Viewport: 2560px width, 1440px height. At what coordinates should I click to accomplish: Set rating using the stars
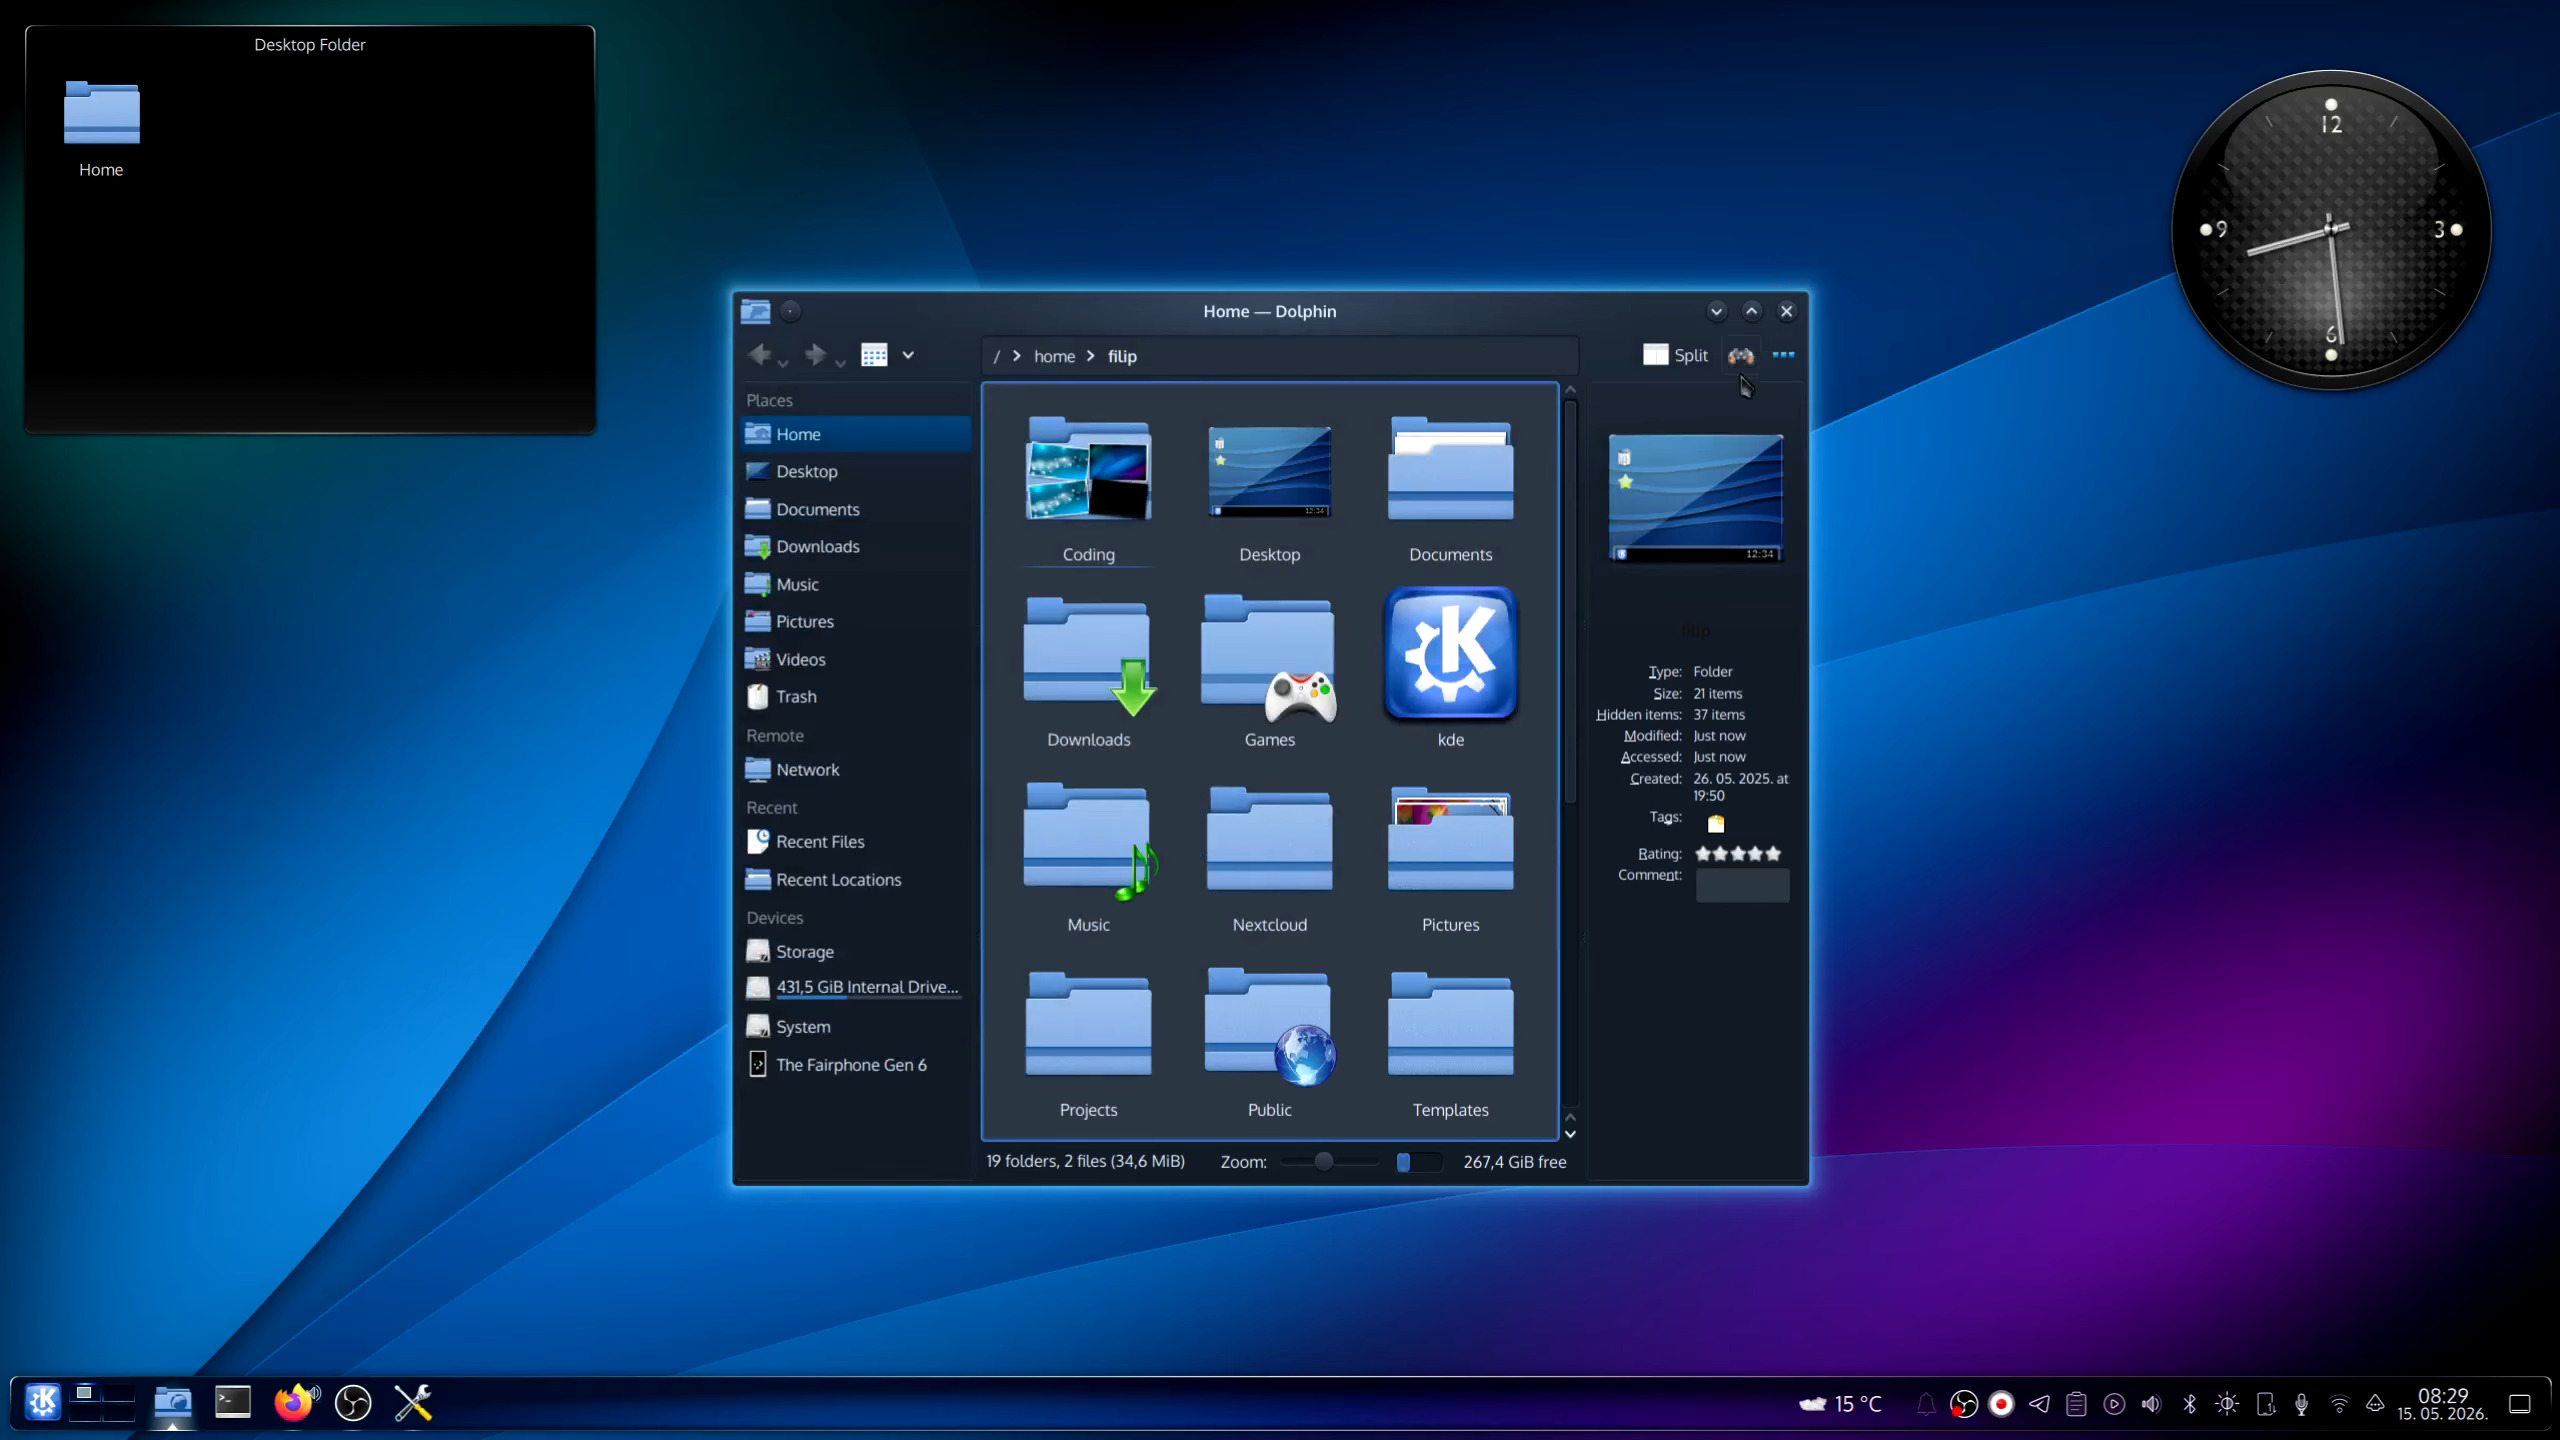[1738, 854]
